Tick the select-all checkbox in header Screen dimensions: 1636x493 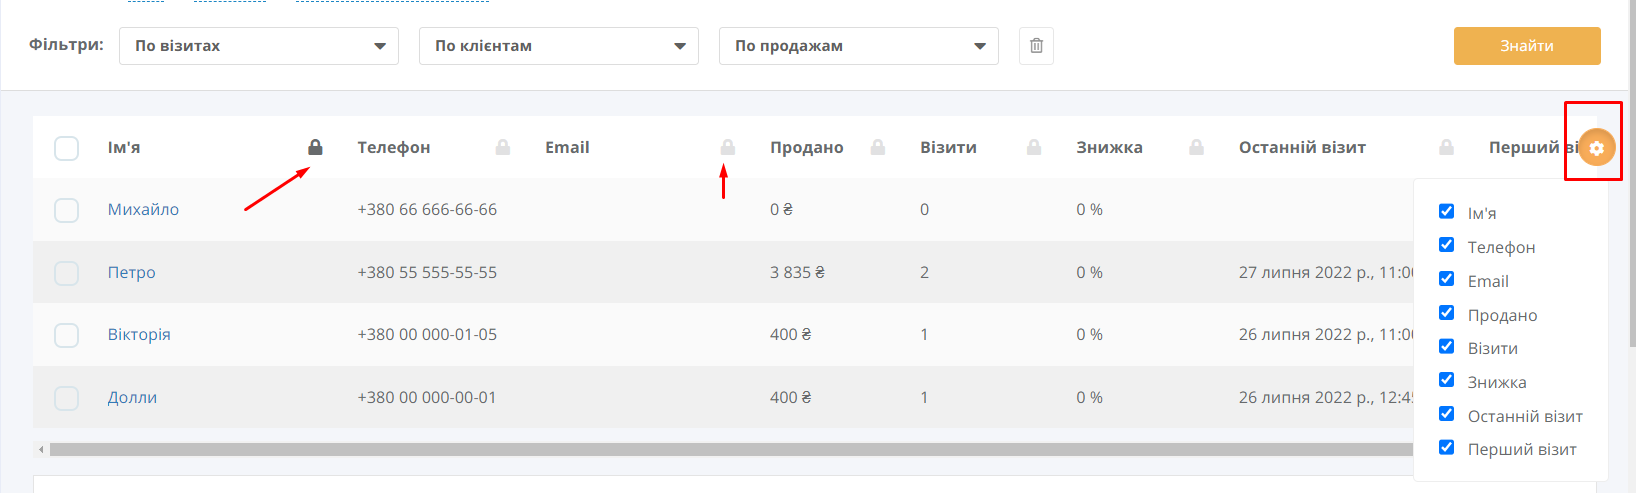coord(66,148)
